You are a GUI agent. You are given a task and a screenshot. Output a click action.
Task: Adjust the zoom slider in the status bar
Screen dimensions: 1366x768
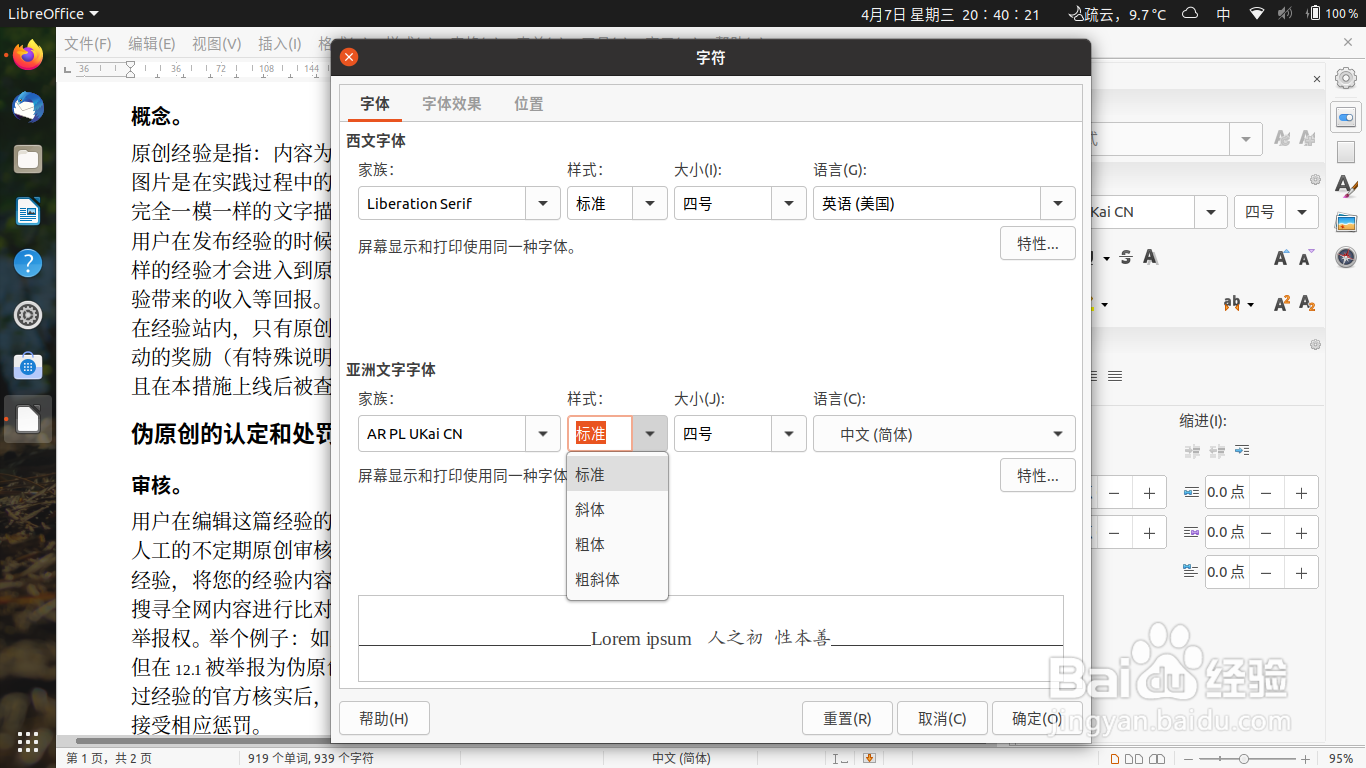click(x=1244, y=758)
